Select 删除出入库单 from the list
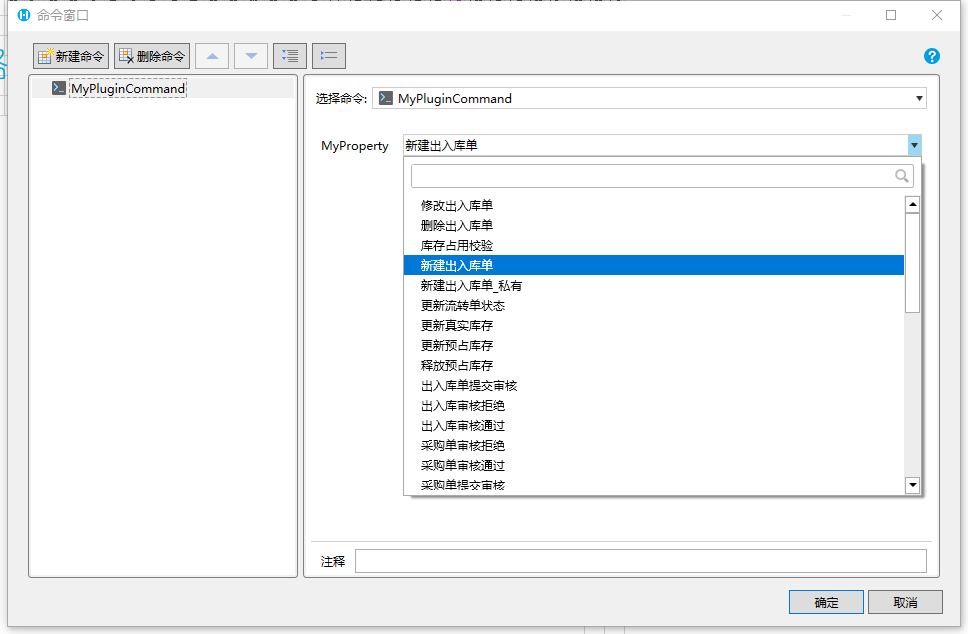 pos(654,225)
